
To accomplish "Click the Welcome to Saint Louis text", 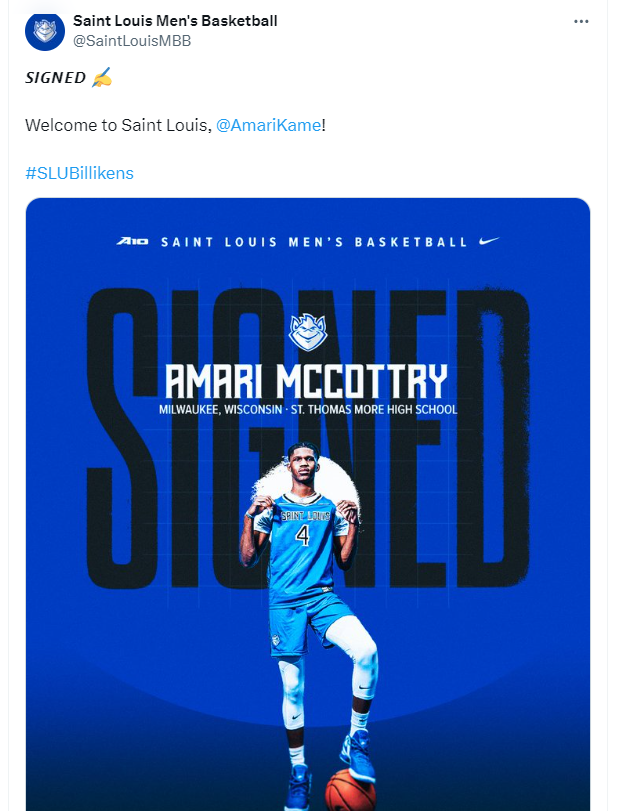I will tap(118, 125).
